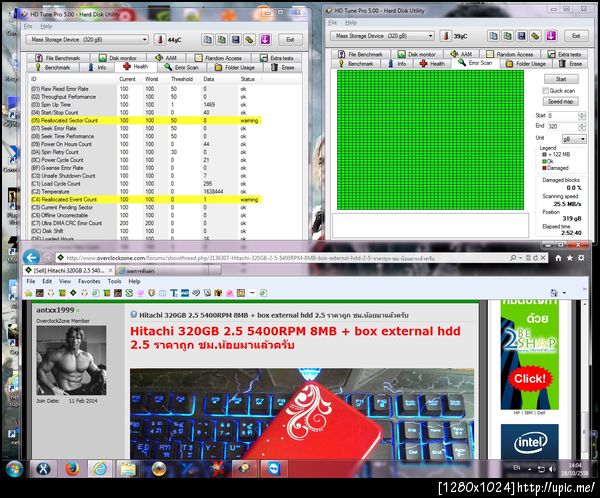The image size is (600, 498).
Task: Open the Folder Usage tab in left HD Tune
Action: [235, 67]
